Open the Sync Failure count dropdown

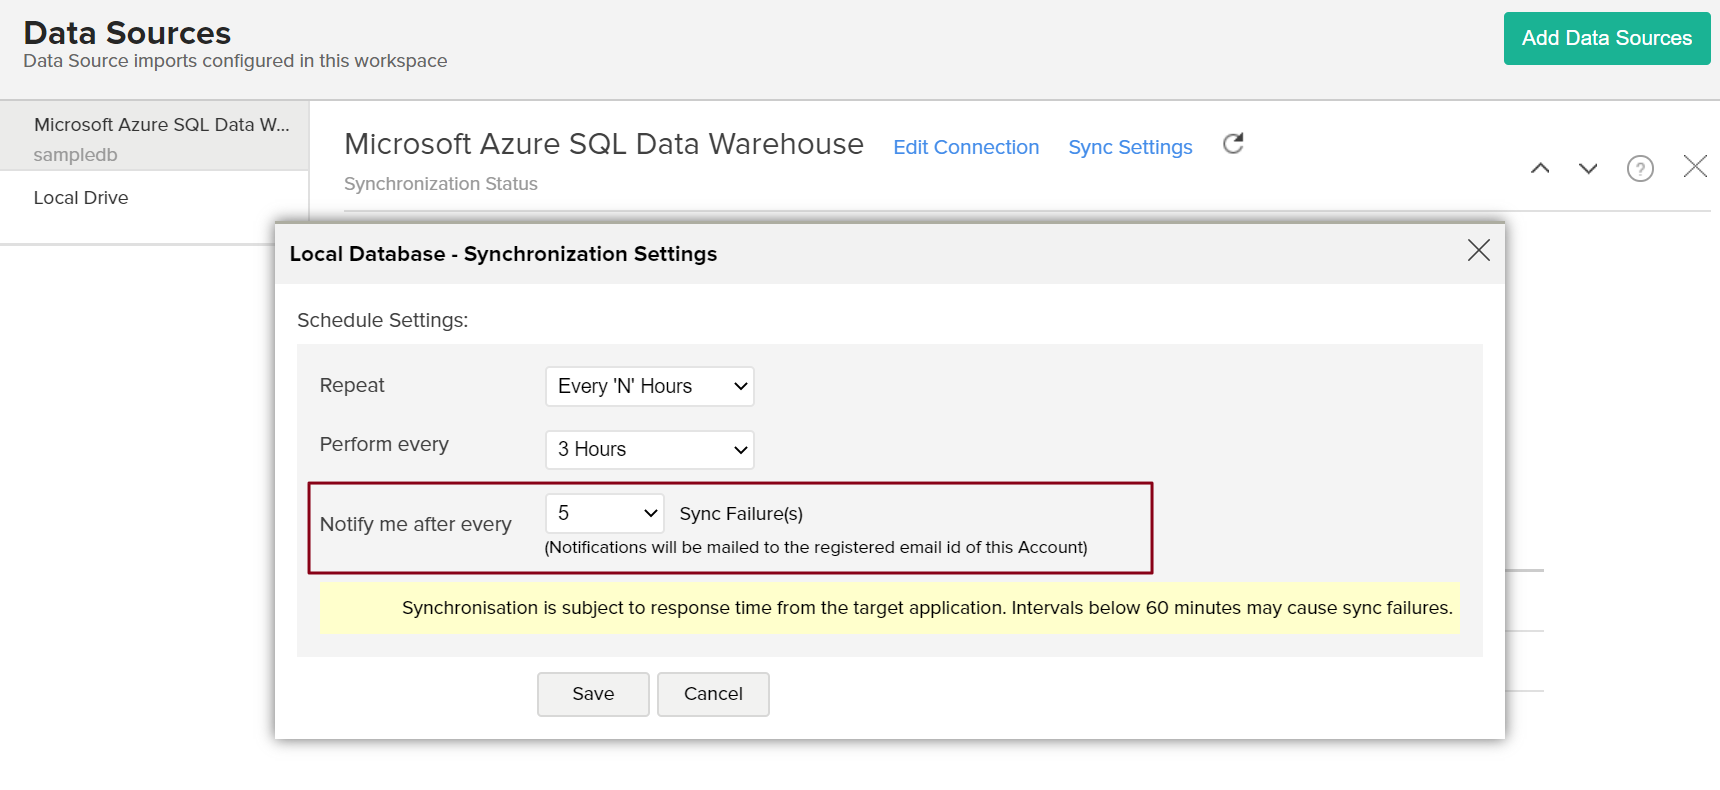[x=605, y=514]
